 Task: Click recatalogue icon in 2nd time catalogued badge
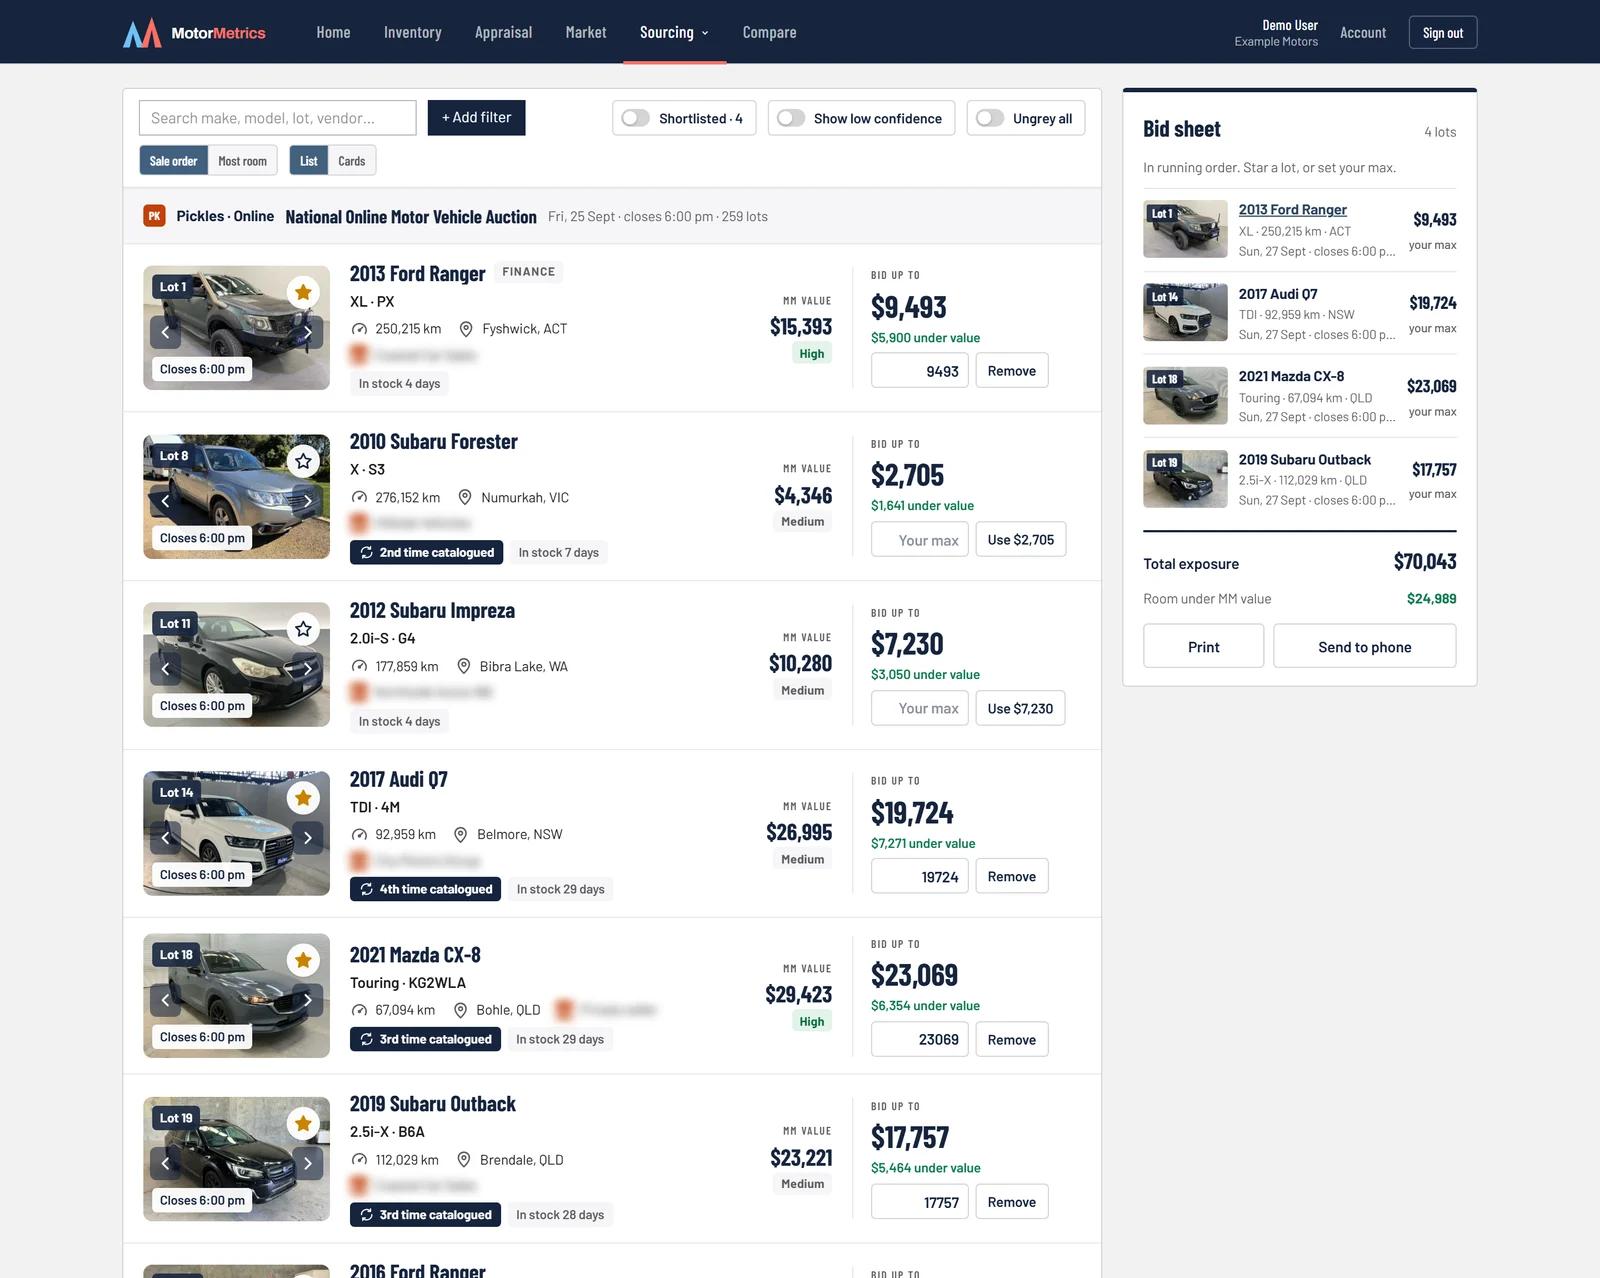(367, 552)
